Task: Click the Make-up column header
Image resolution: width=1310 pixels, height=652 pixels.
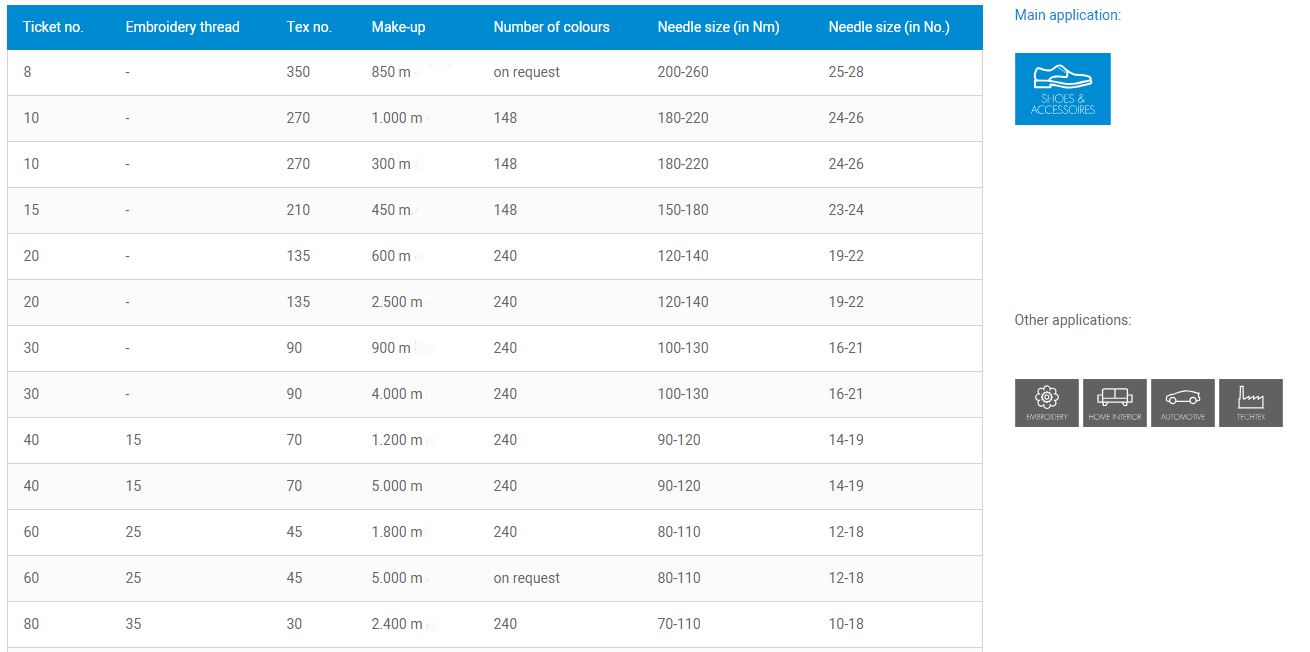Action: [398, 27]
